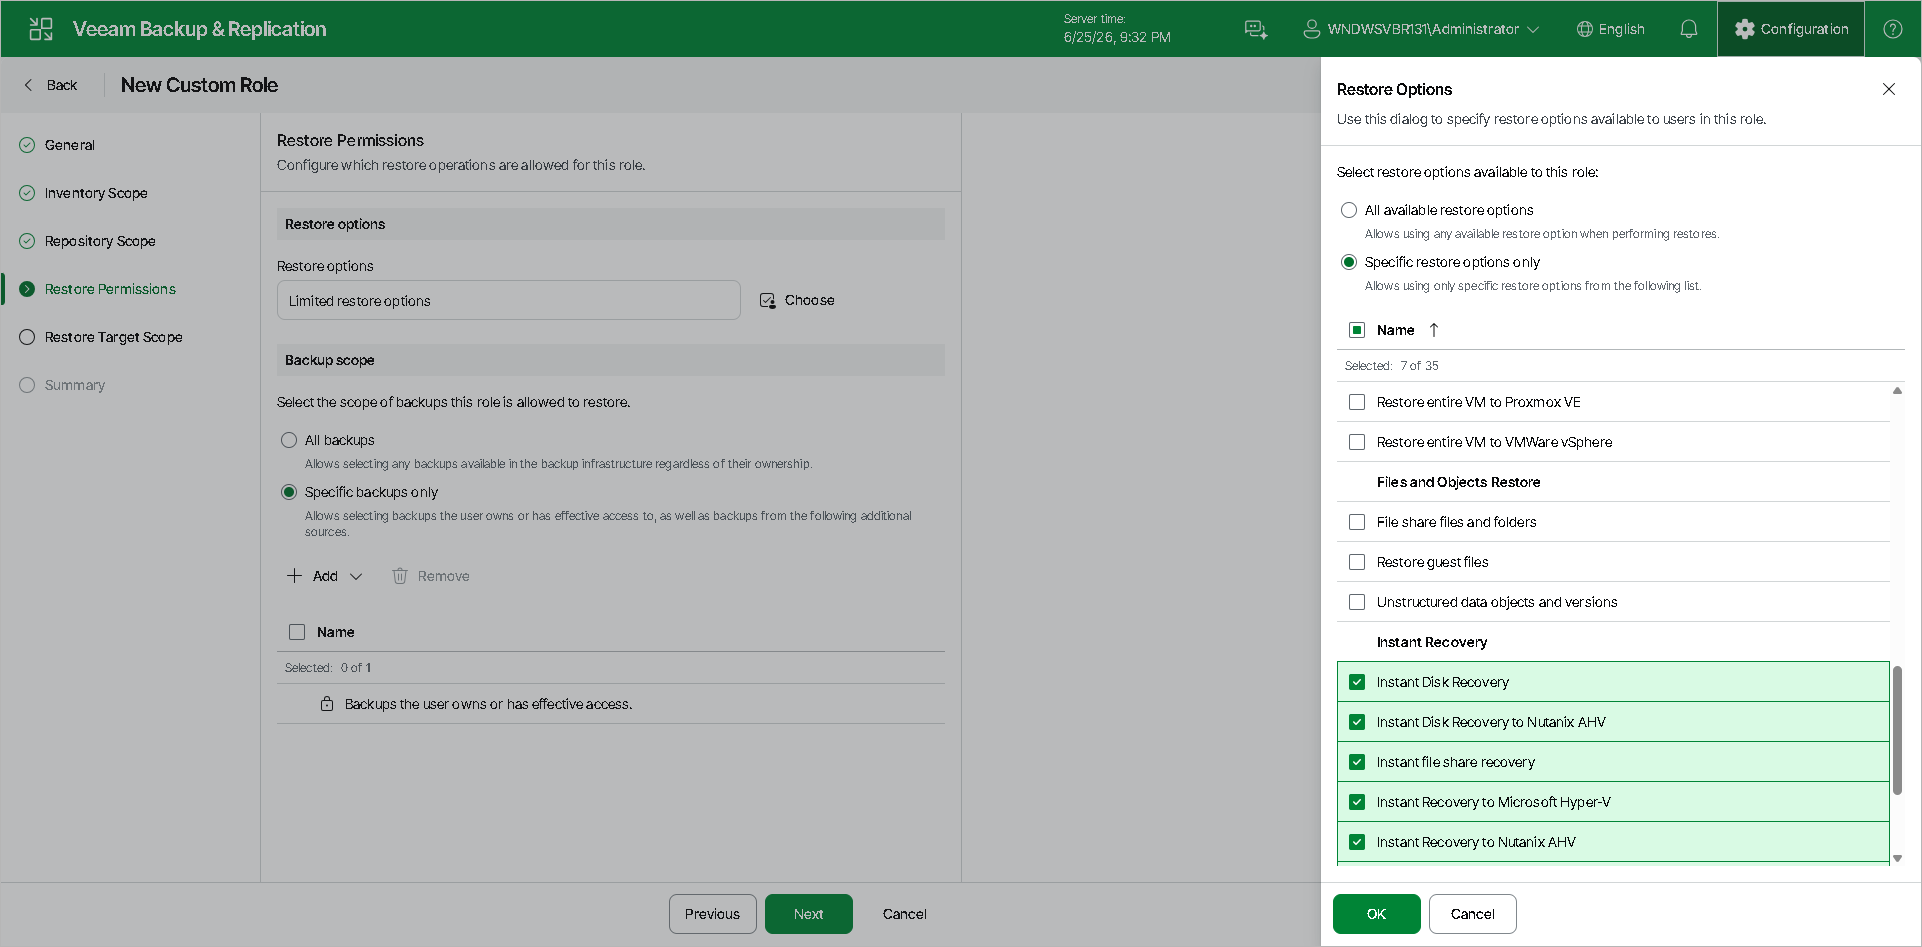The image size is (1922, 947).
Task: Click the Restore Permissions active step icon
Action: 27,289
